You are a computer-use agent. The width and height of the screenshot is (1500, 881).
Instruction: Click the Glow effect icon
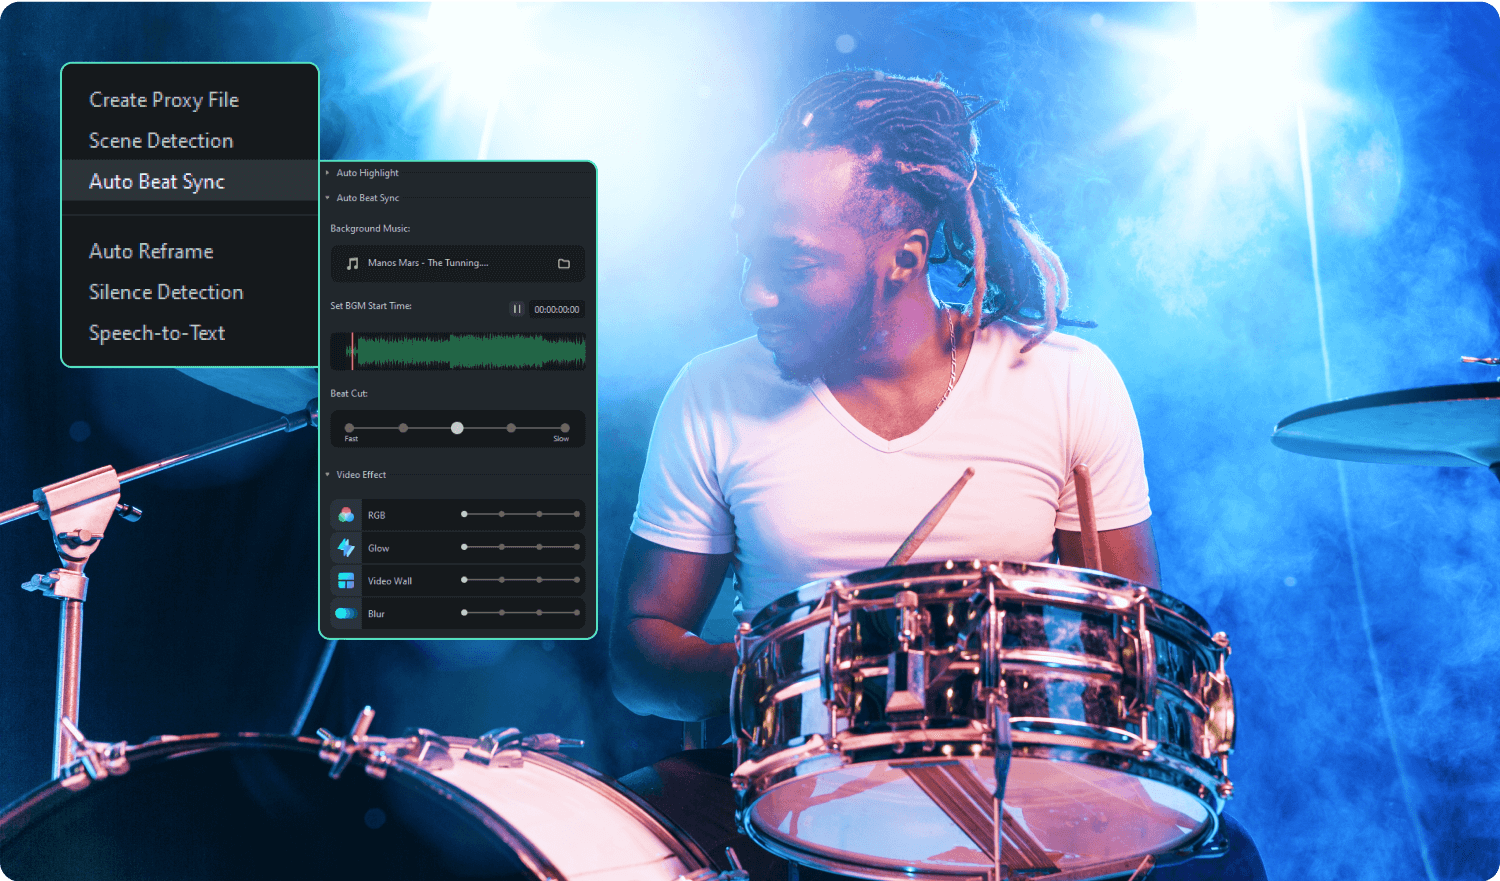pos(346,548)
